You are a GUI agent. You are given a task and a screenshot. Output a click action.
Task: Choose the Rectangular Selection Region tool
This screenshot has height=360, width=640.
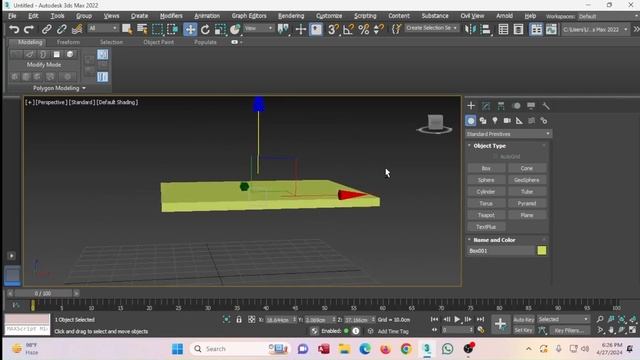coord(158,29)
